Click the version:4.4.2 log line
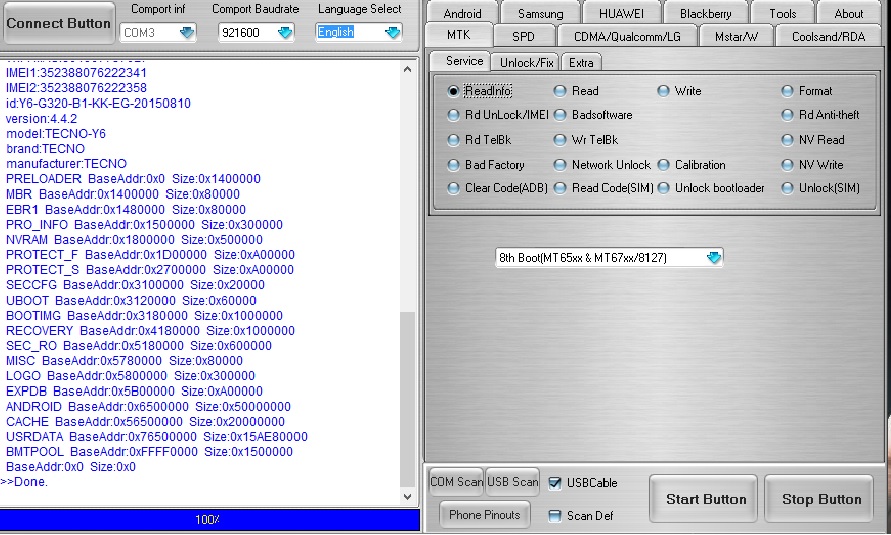 41,119
